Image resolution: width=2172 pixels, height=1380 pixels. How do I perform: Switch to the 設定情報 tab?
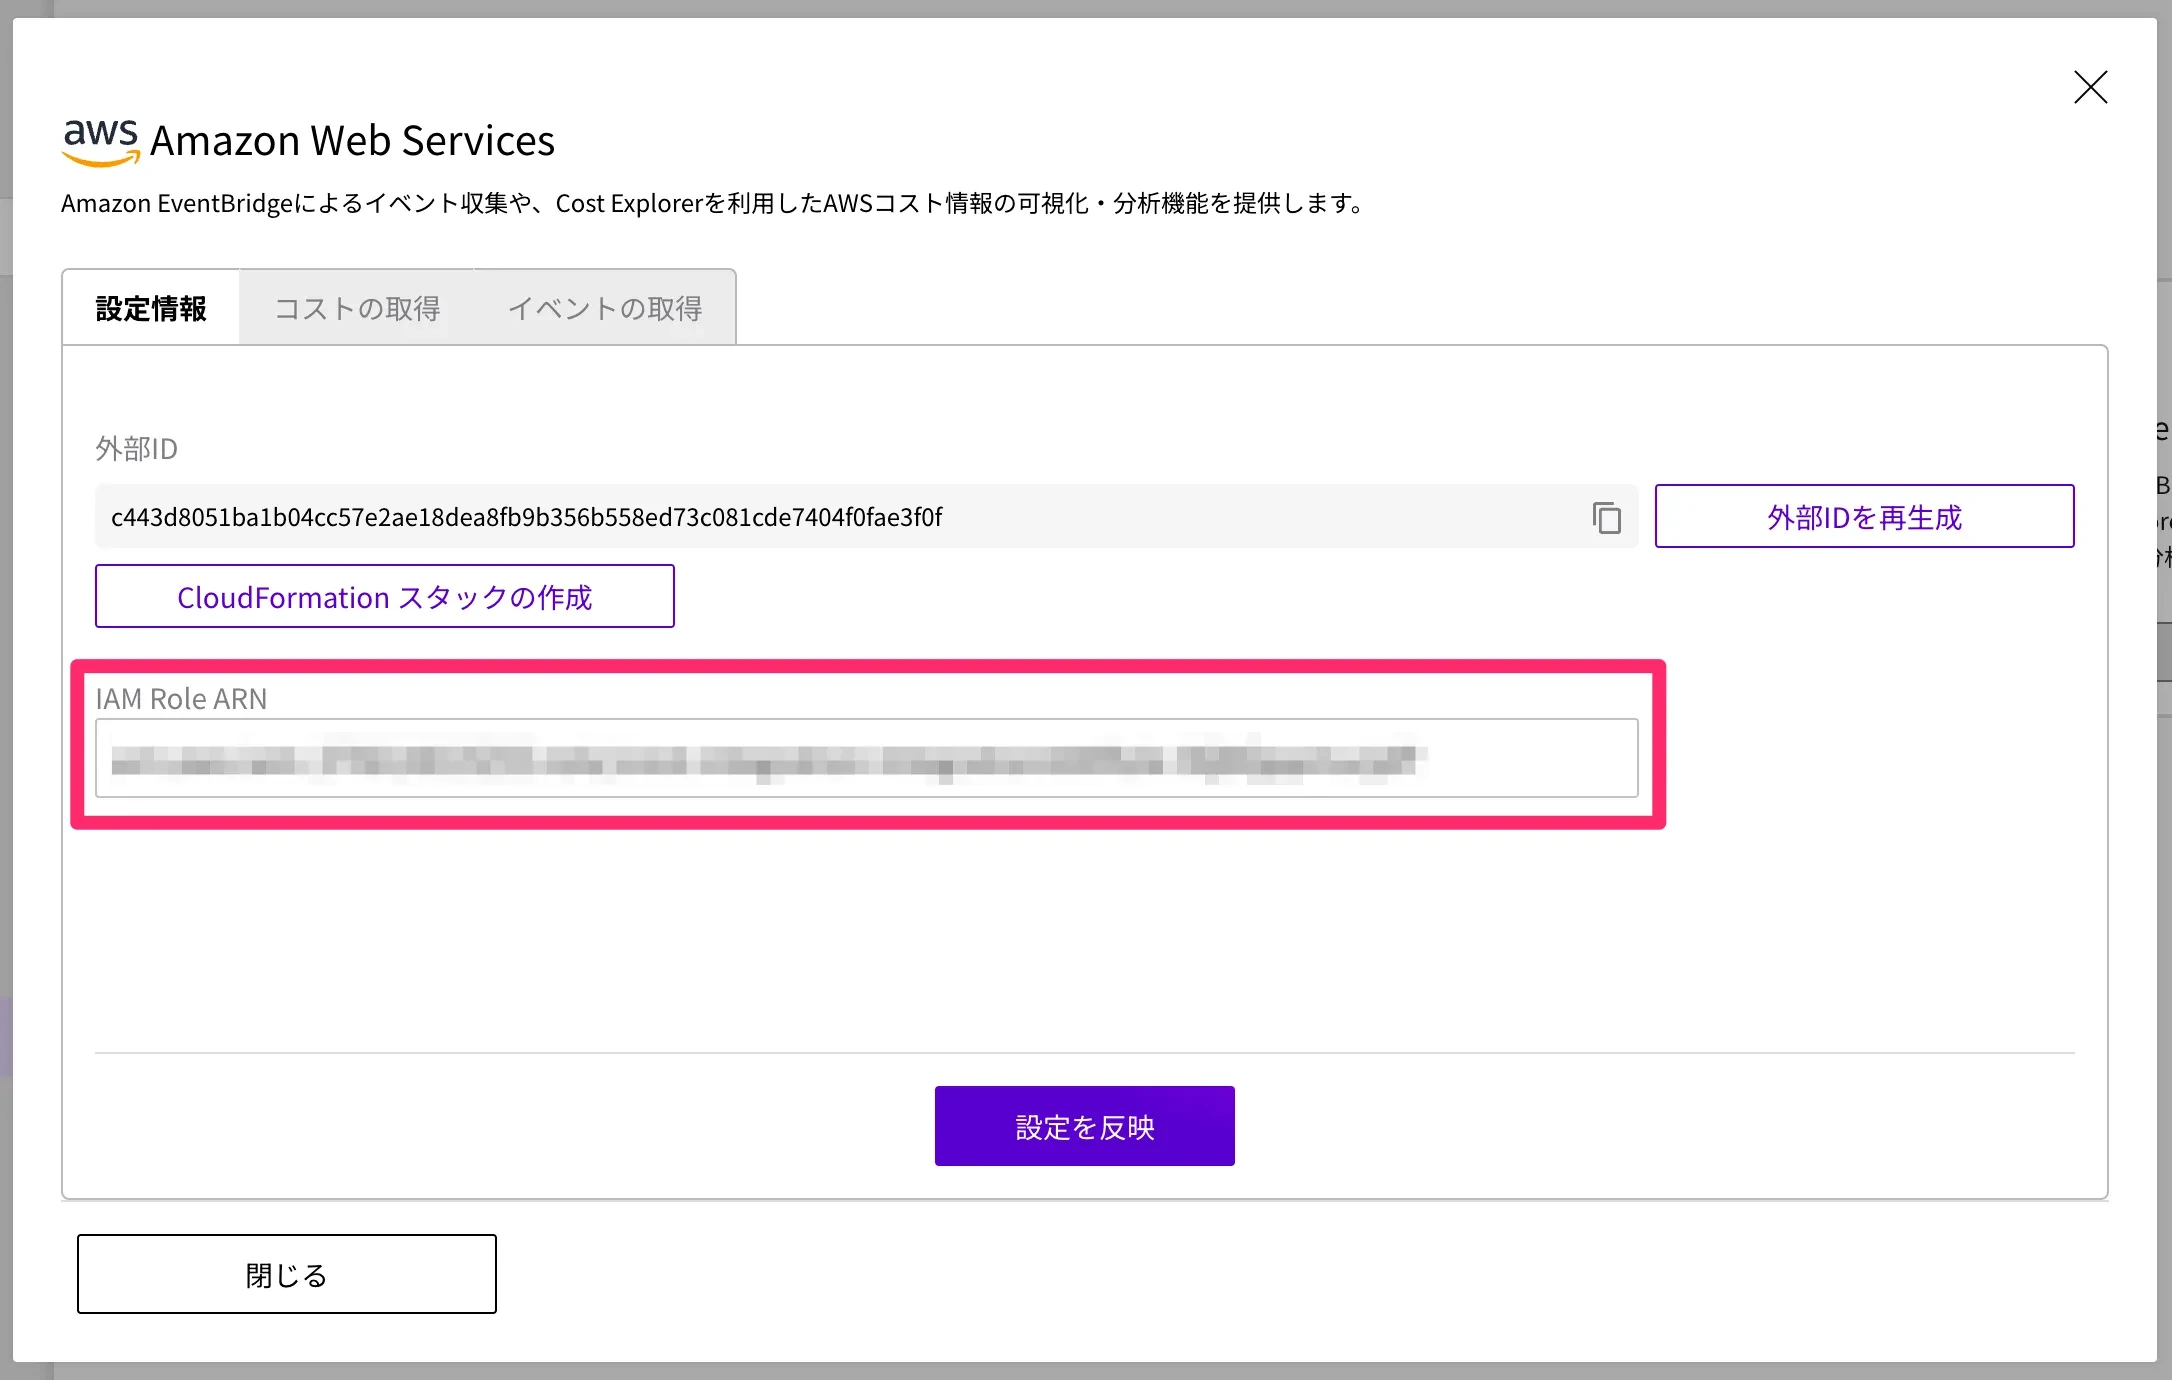151,308
